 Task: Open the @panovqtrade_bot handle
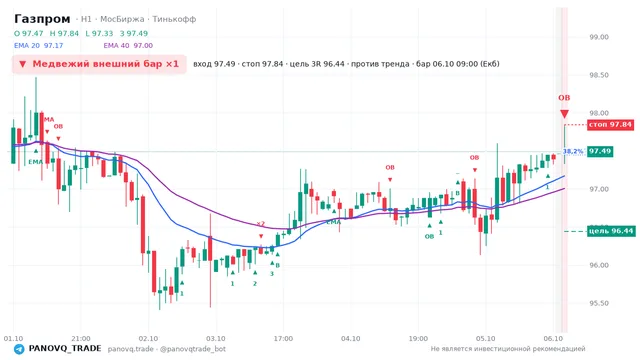coord(193,349)
